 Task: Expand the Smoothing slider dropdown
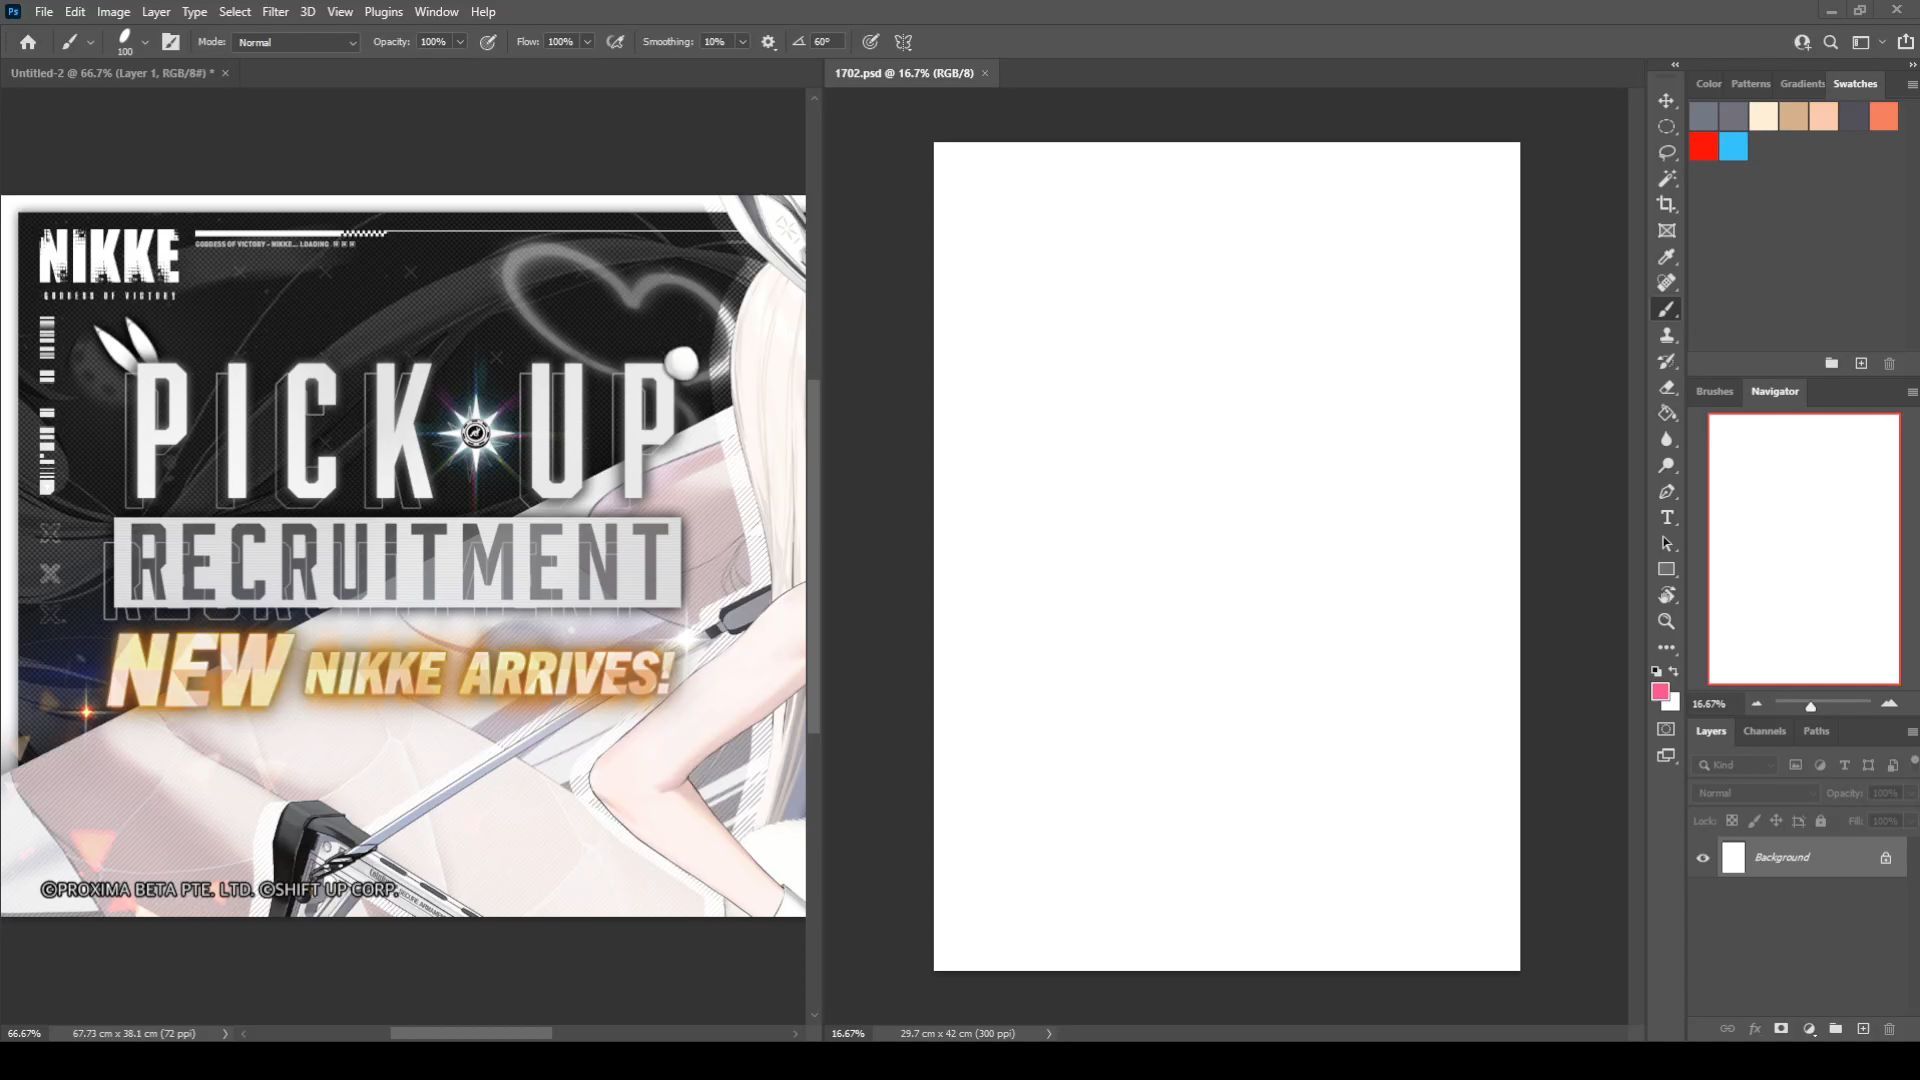(x=742, y=42)
